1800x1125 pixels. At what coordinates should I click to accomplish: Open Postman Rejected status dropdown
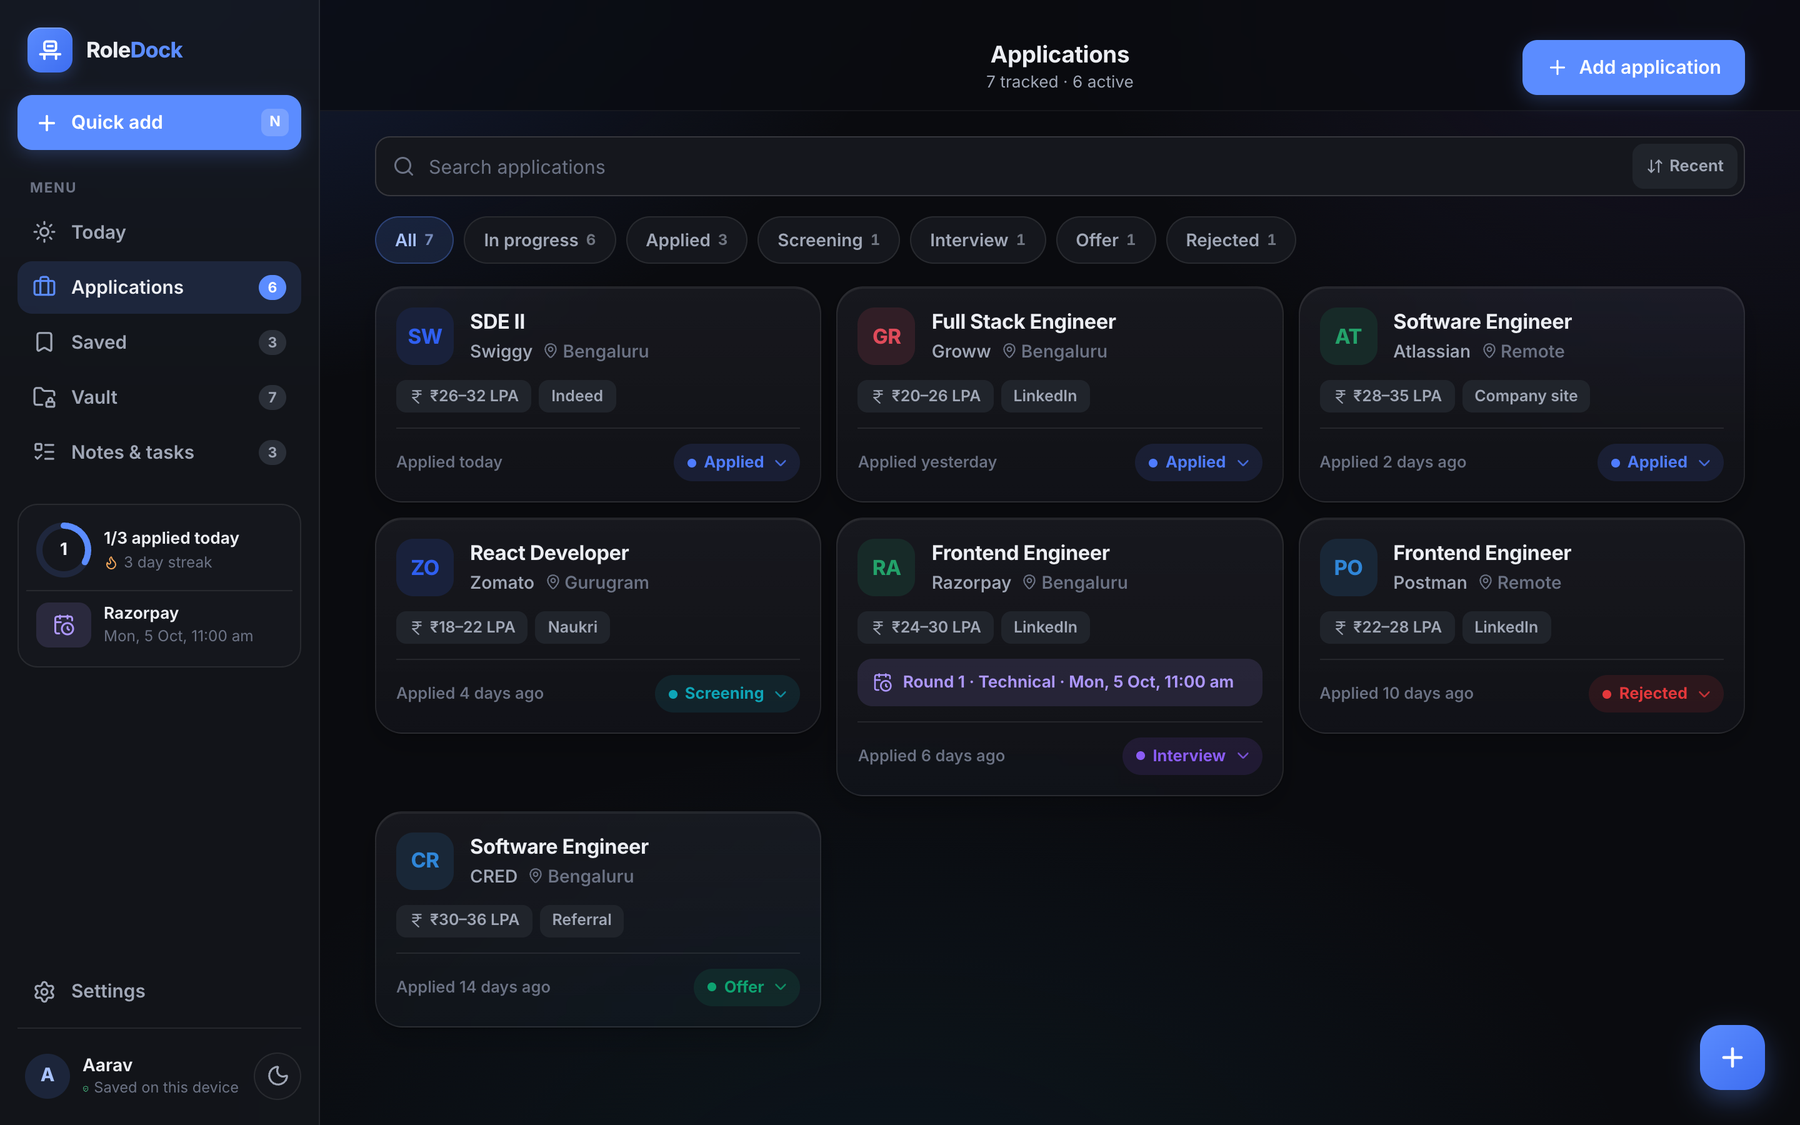(x=1656, y=693)
